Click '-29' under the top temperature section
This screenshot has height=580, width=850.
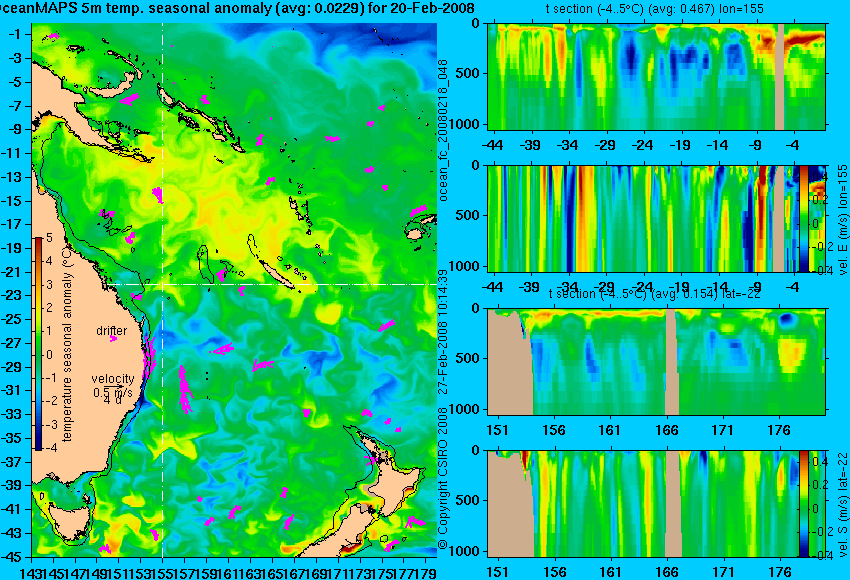click(x=605, y=145)
